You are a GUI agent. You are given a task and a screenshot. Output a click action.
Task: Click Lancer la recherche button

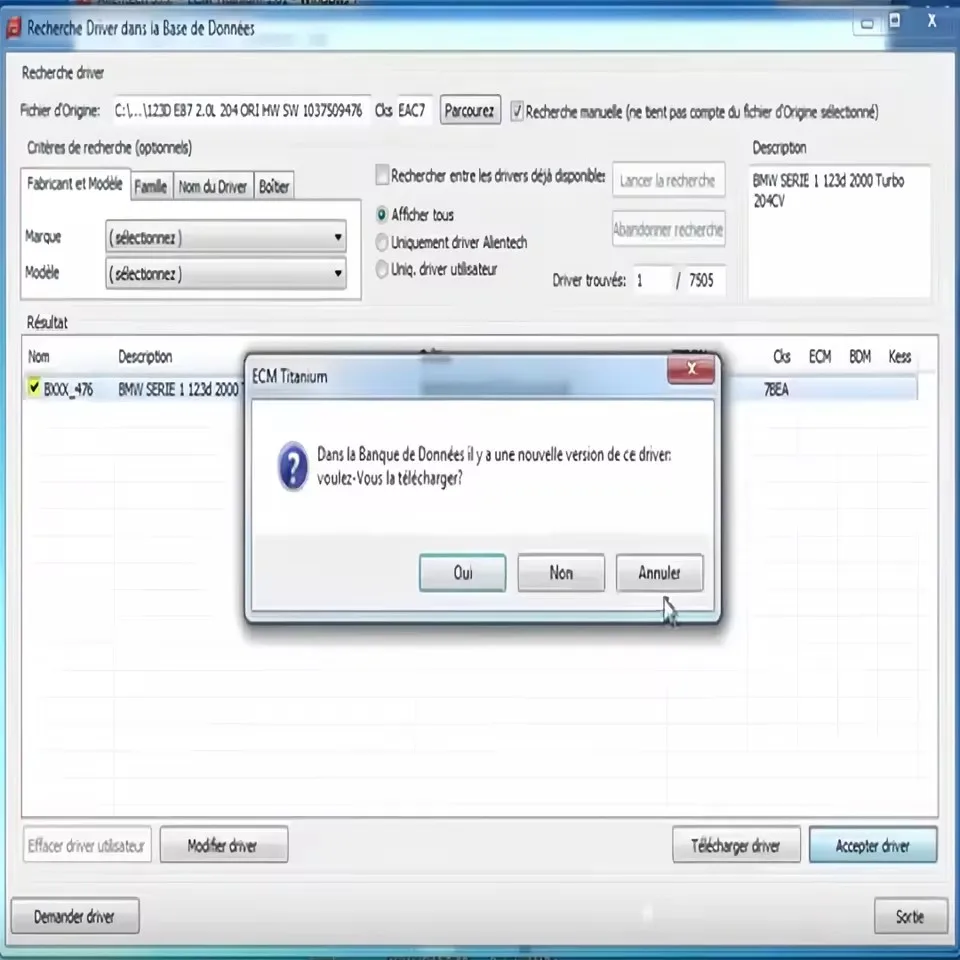[668, 180]
